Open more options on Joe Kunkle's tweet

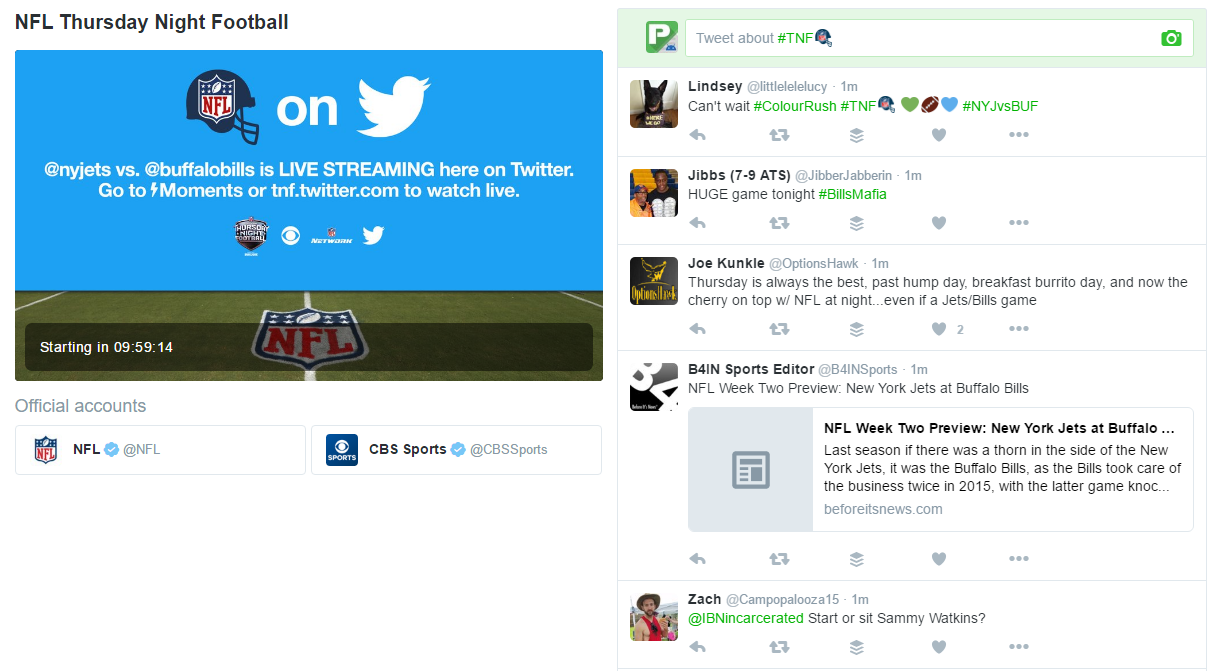pyautogui.click(x=1019, y=329)
